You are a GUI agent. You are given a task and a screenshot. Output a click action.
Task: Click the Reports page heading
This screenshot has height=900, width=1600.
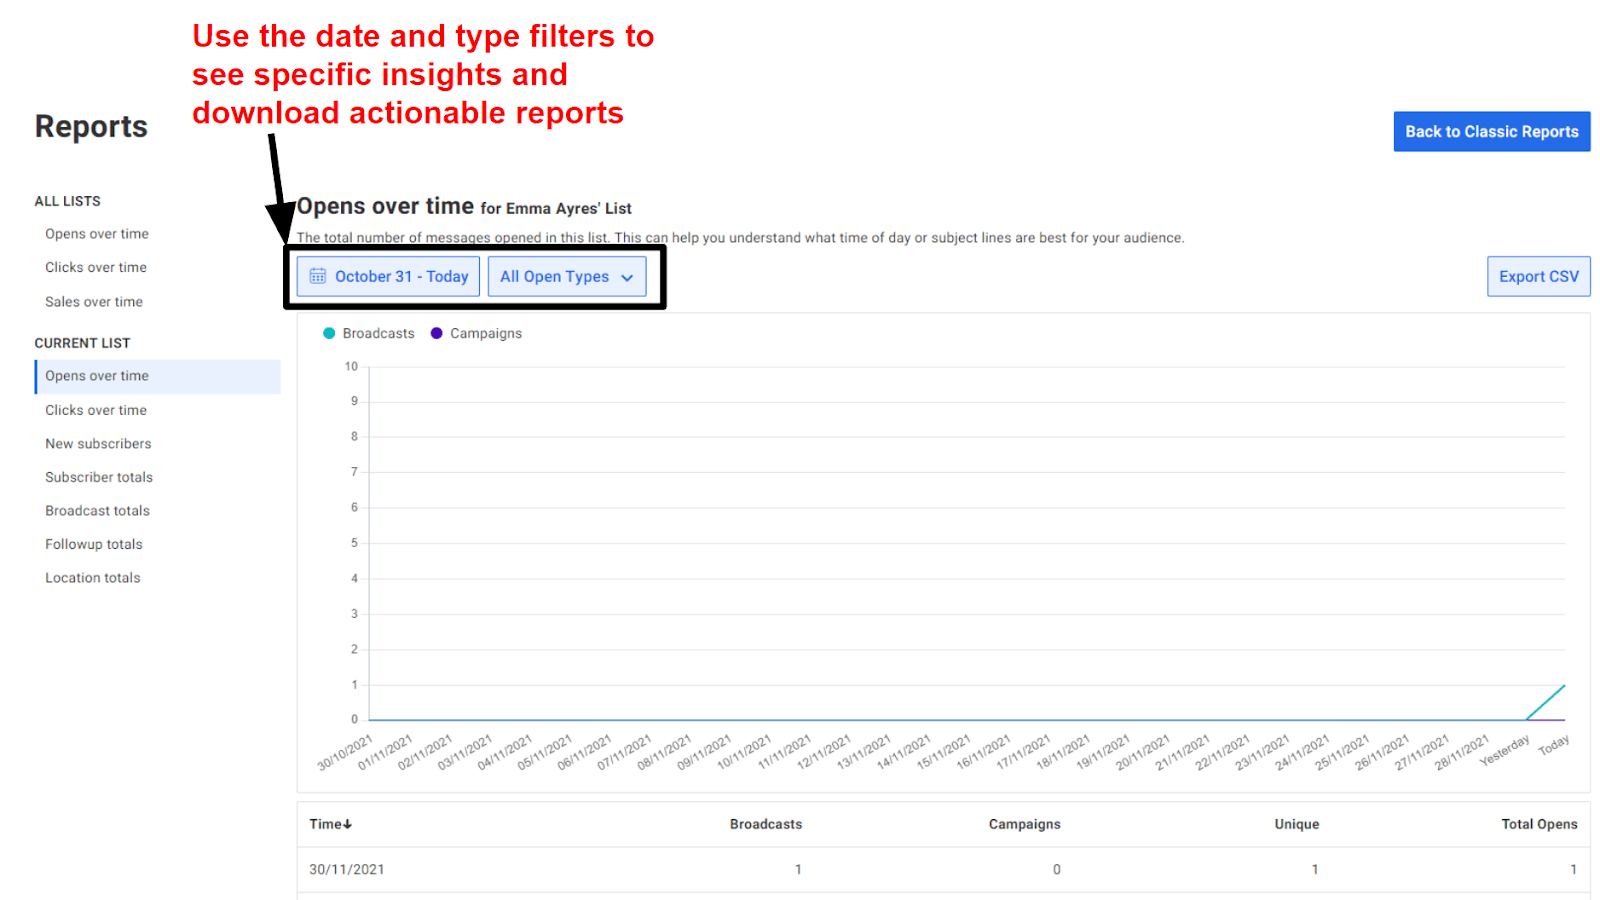point(91,127)
